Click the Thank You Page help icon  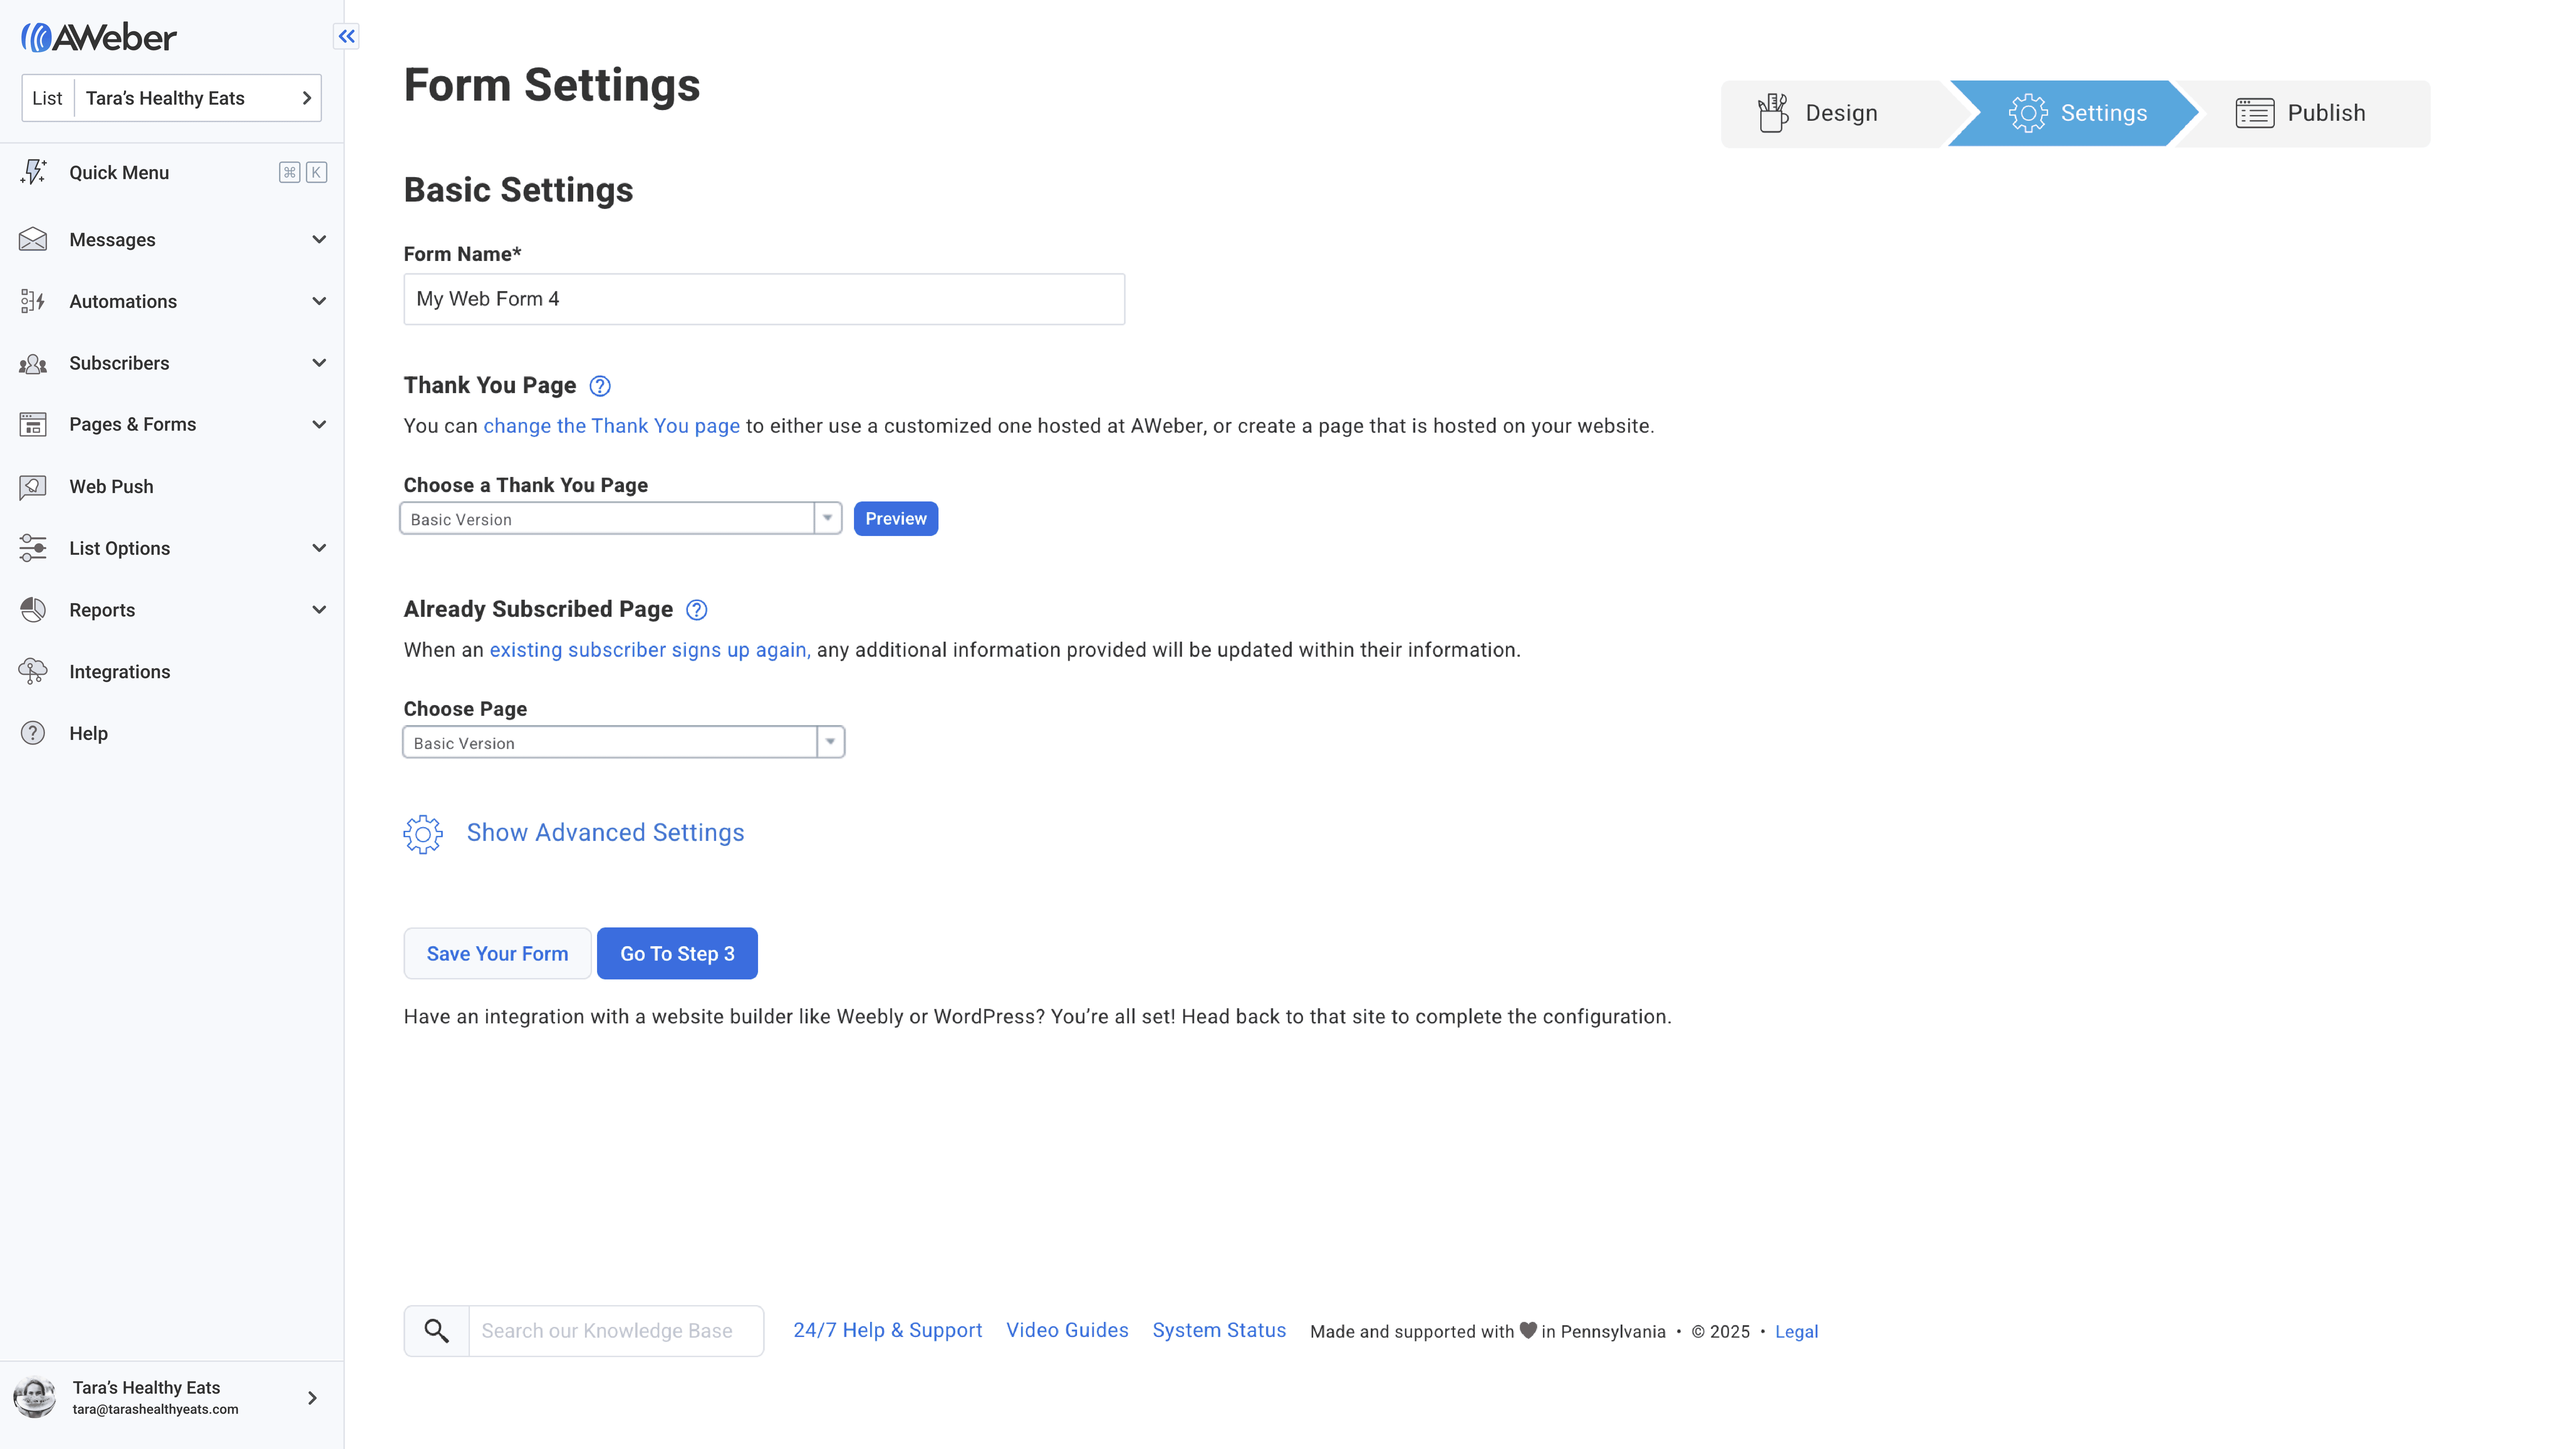click(x=600, y=386)
